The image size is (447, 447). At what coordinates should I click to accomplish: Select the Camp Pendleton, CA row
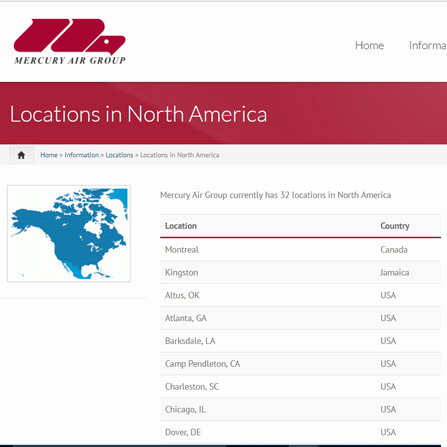pyautogui.click(x=300, y=364)
